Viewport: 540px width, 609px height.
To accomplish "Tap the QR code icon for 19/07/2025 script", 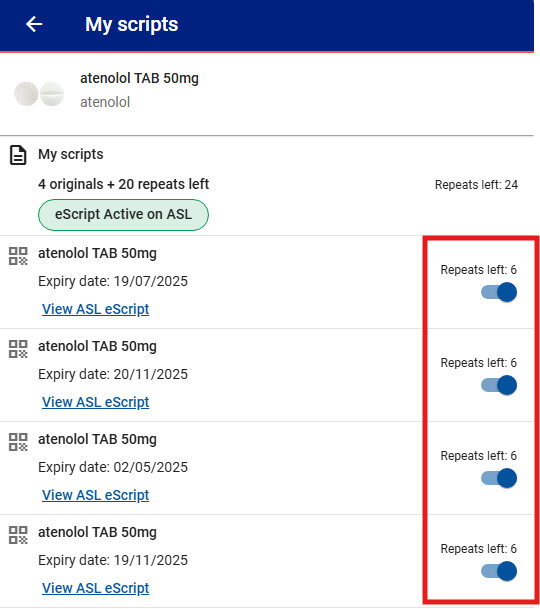I will coord(18,256).
